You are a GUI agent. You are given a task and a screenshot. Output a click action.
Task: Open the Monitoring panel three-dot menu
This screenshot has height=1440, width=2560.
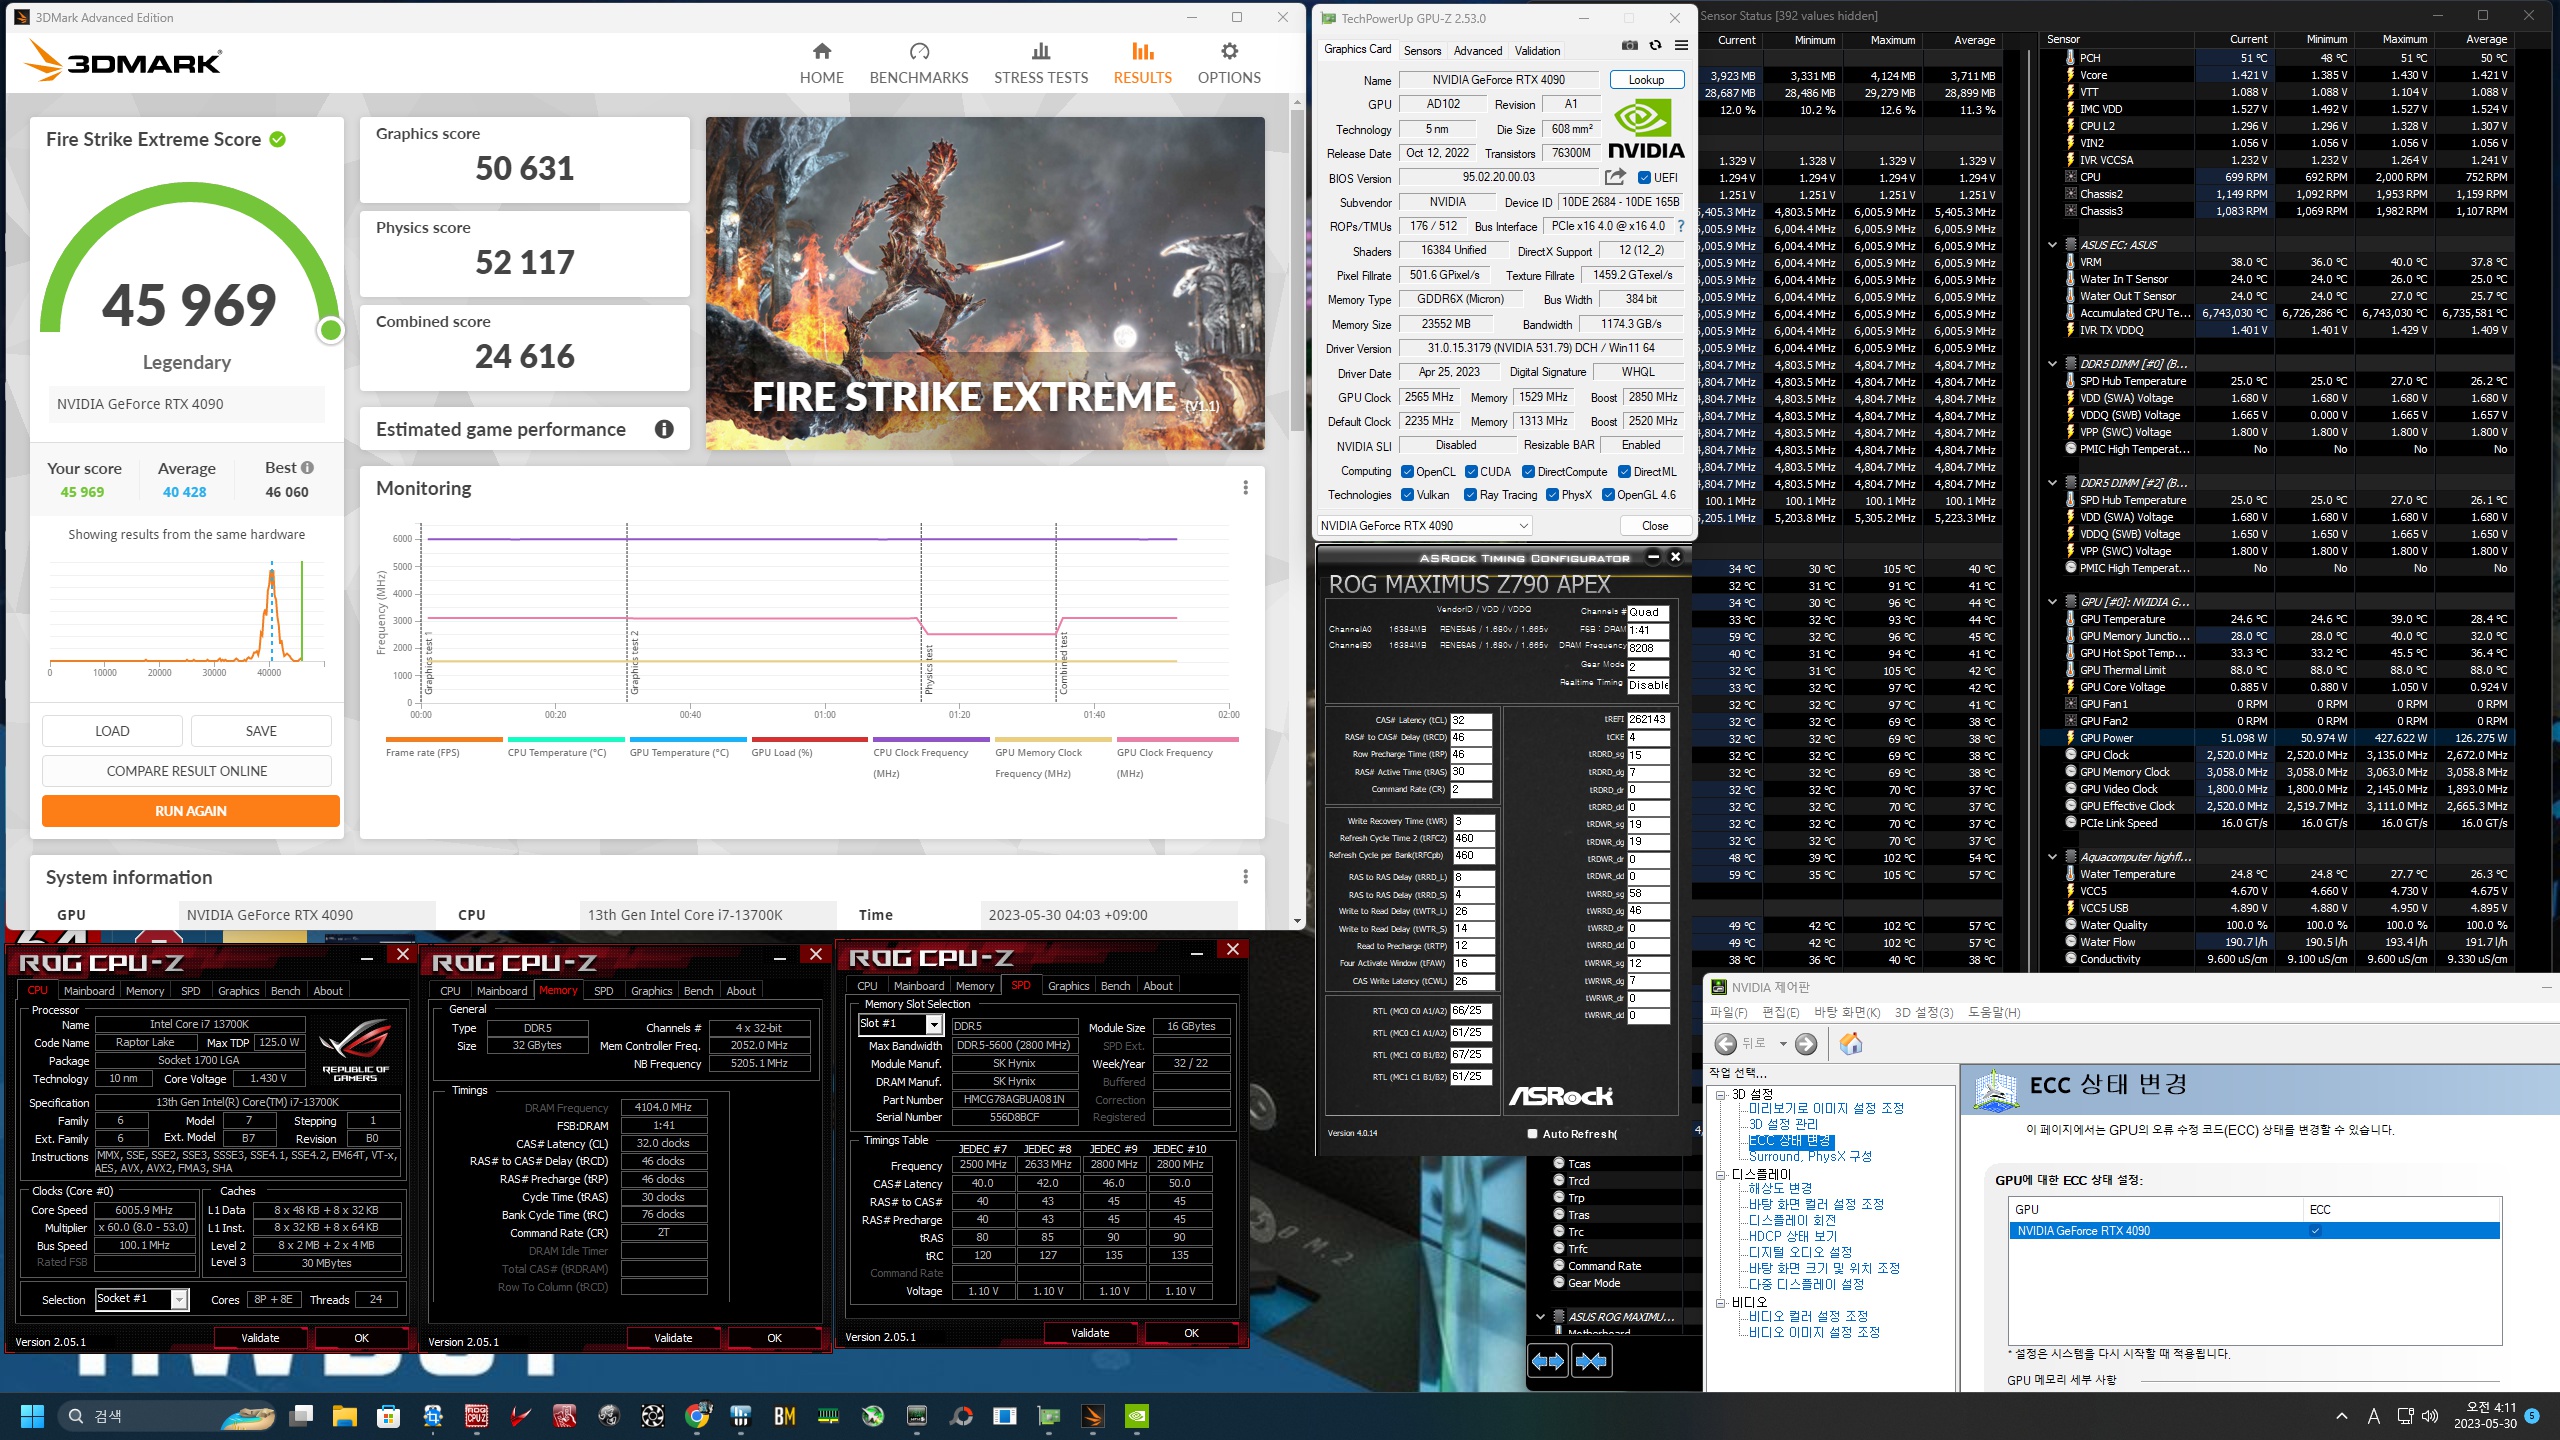(x=1245, y=488)
